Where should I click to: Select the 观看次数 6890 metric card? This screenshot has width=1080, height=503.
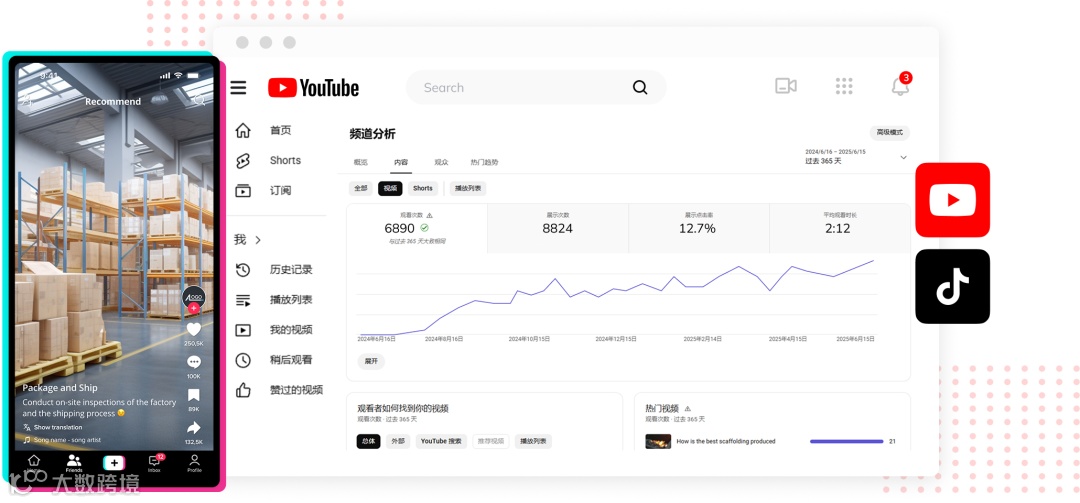[417, 228]
